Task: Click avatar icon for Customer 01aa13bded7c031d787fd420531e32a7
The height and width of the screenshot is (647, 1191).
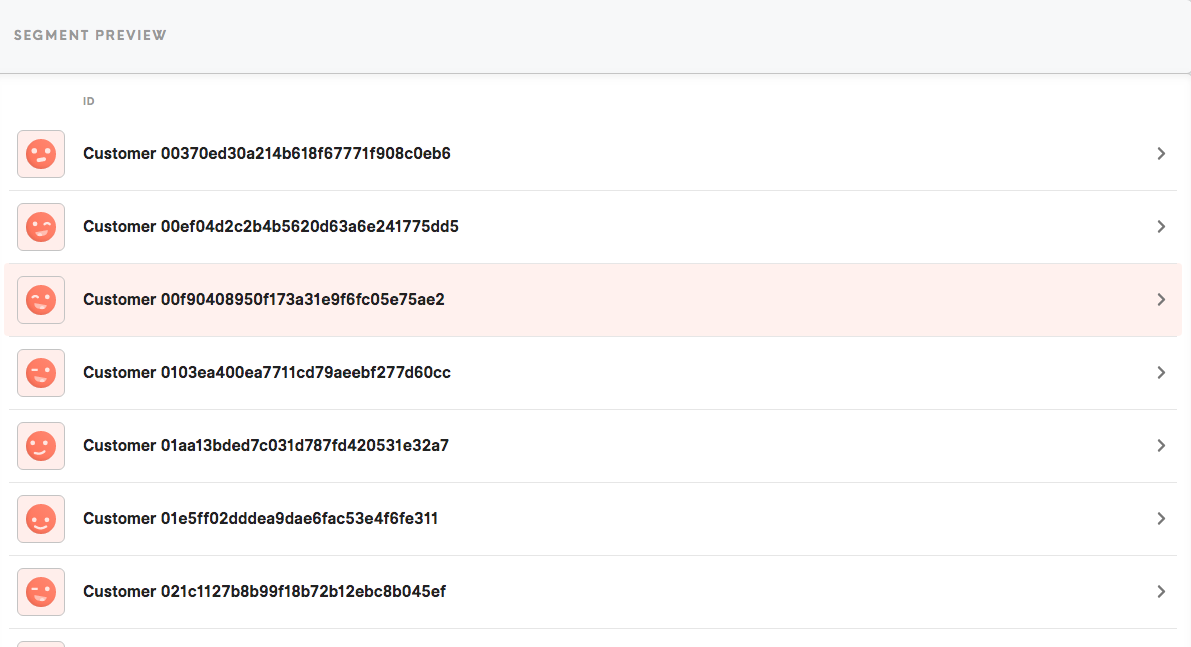Action: [41, 446]
